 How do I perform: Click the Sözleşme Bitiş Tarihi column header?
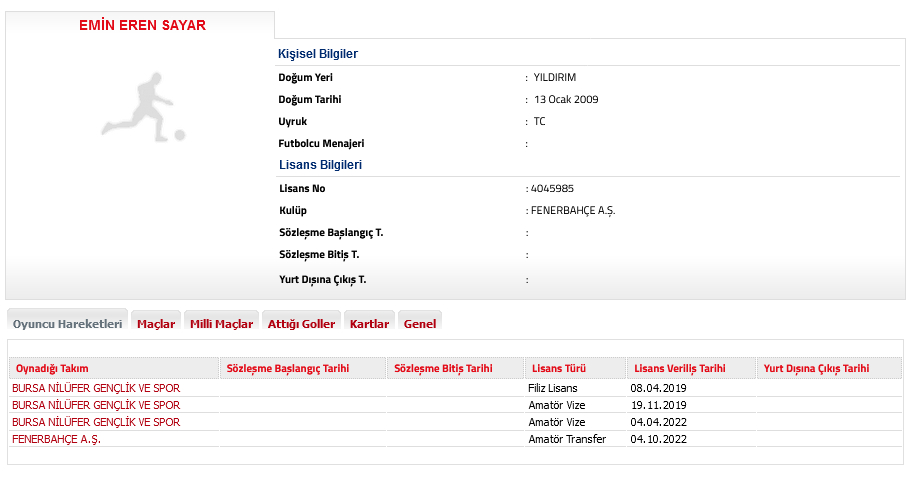coord(443,368)
